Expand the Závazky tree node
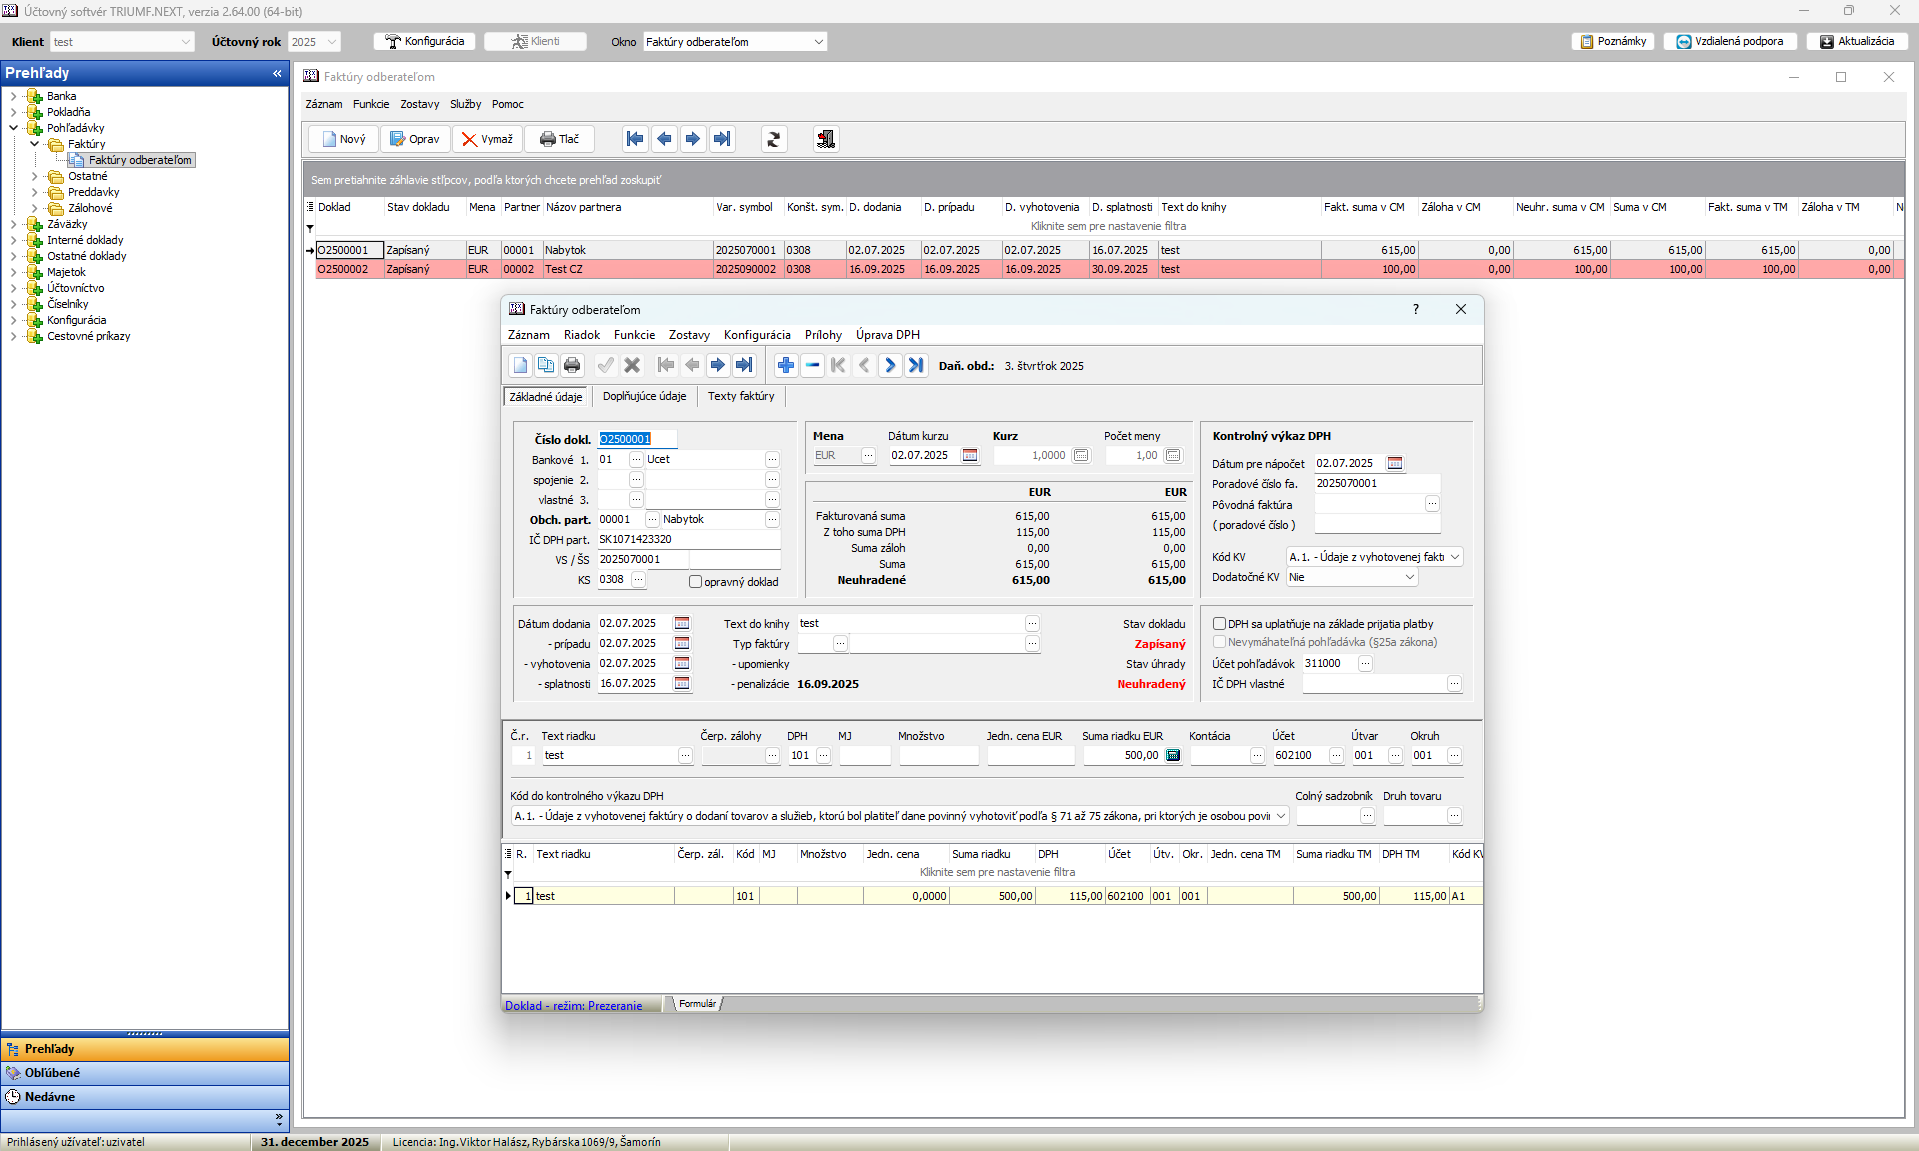Screen dimensions: 1919x1151 point(13,224)
